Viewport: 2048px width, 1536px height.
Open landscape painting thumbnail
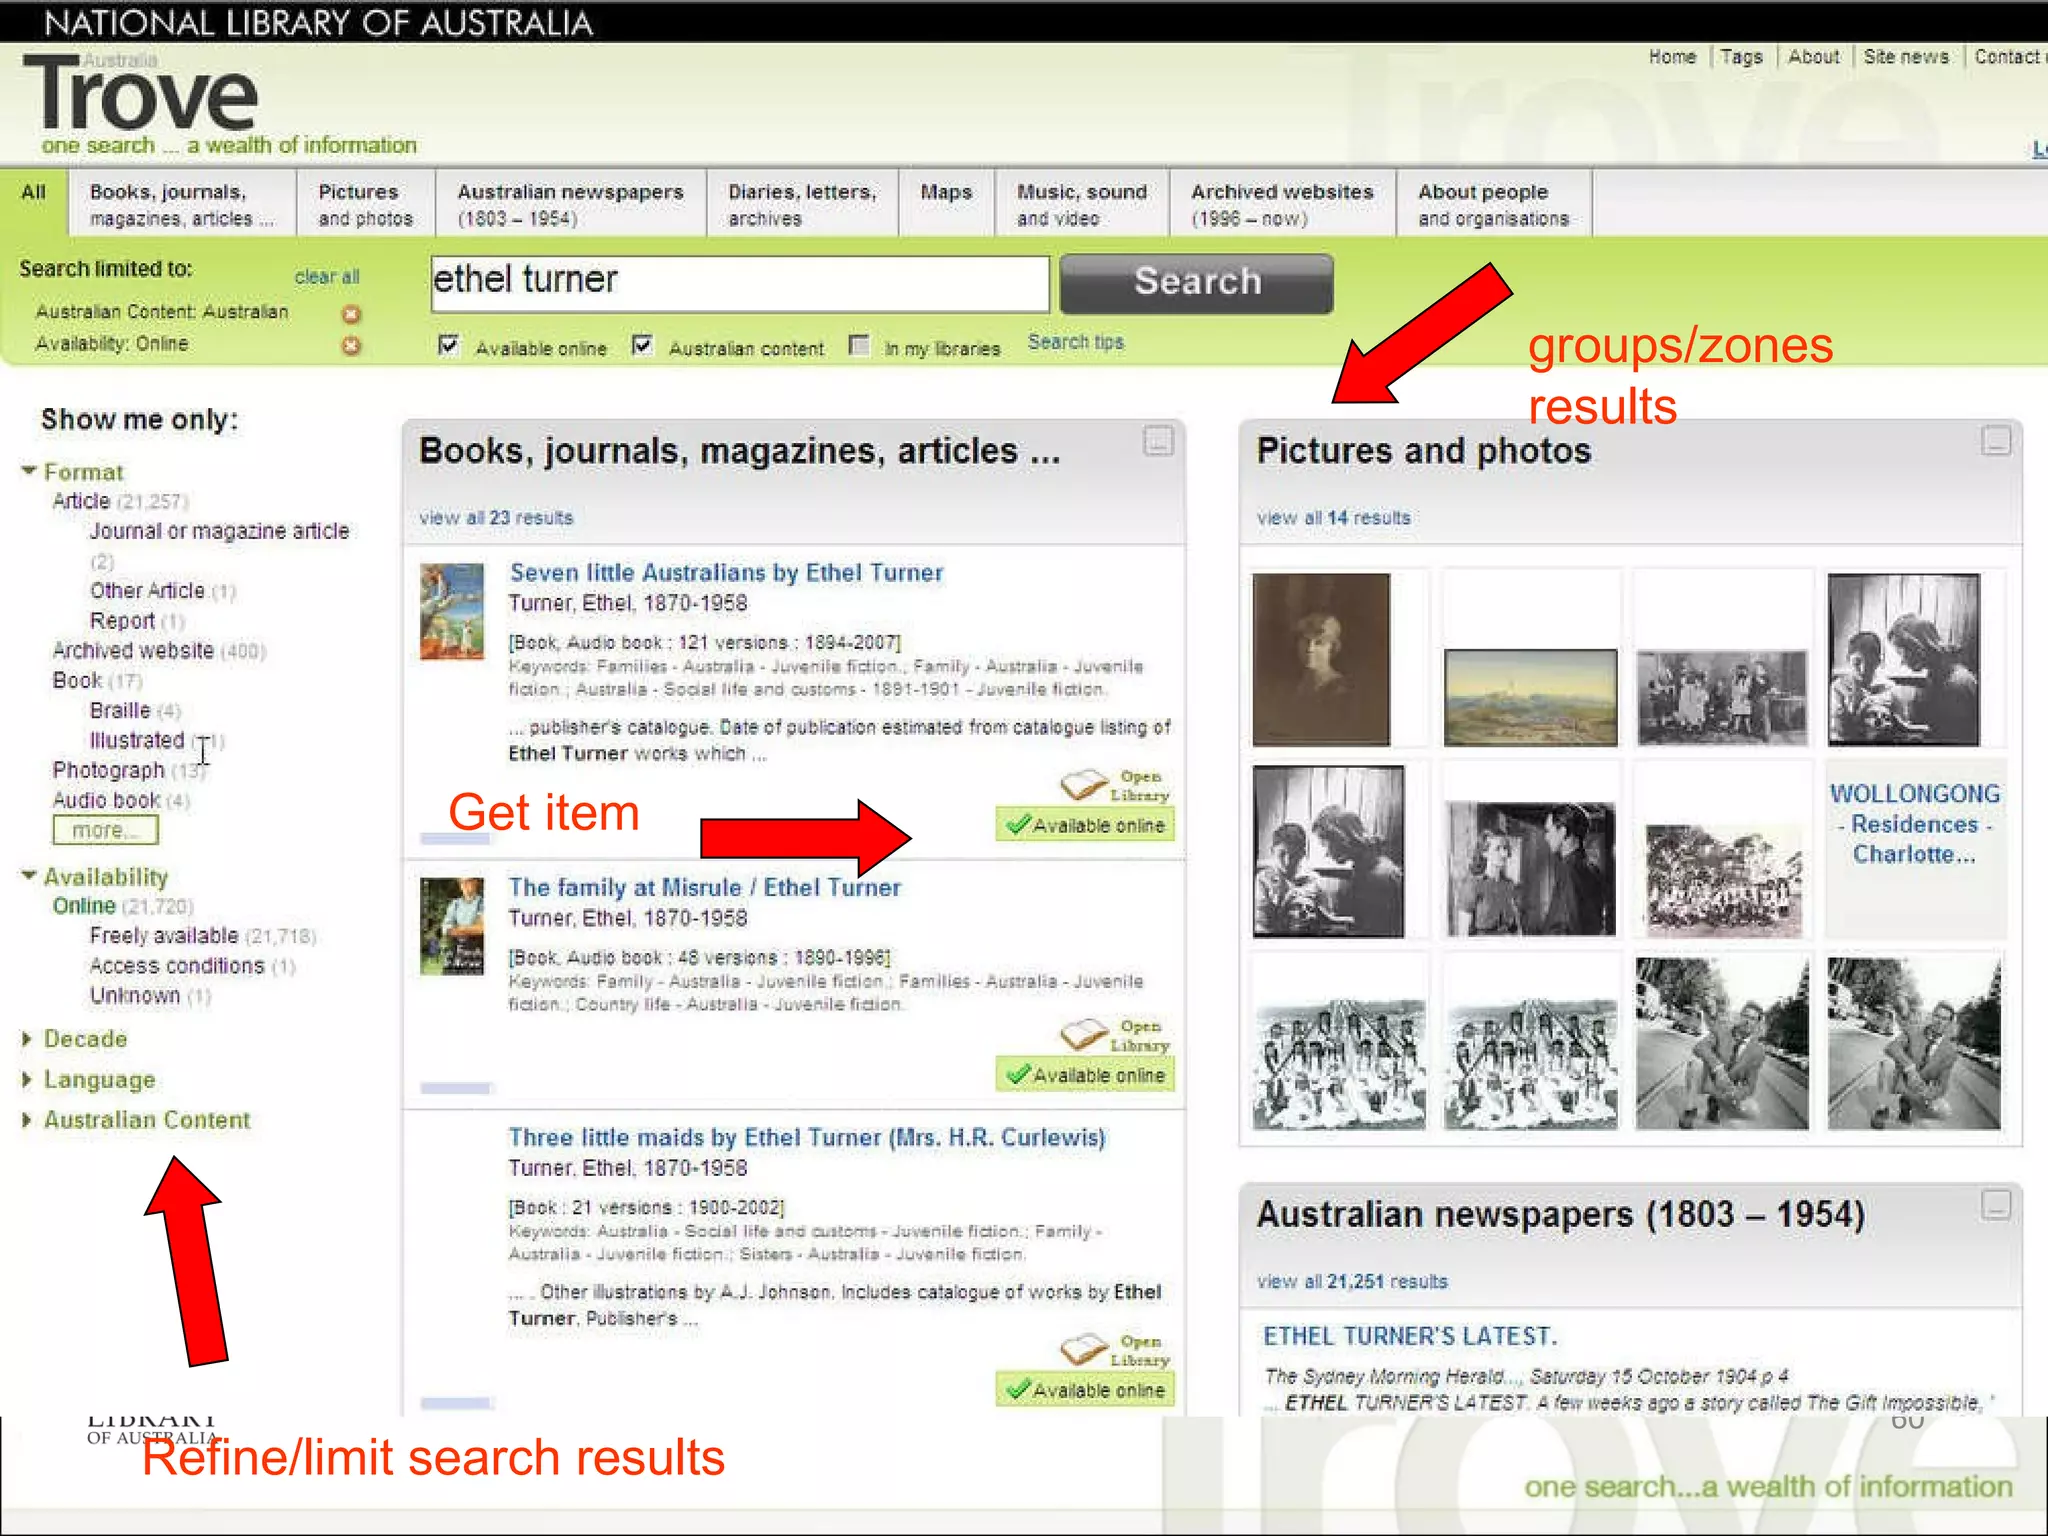click(x=1530, y=697)
